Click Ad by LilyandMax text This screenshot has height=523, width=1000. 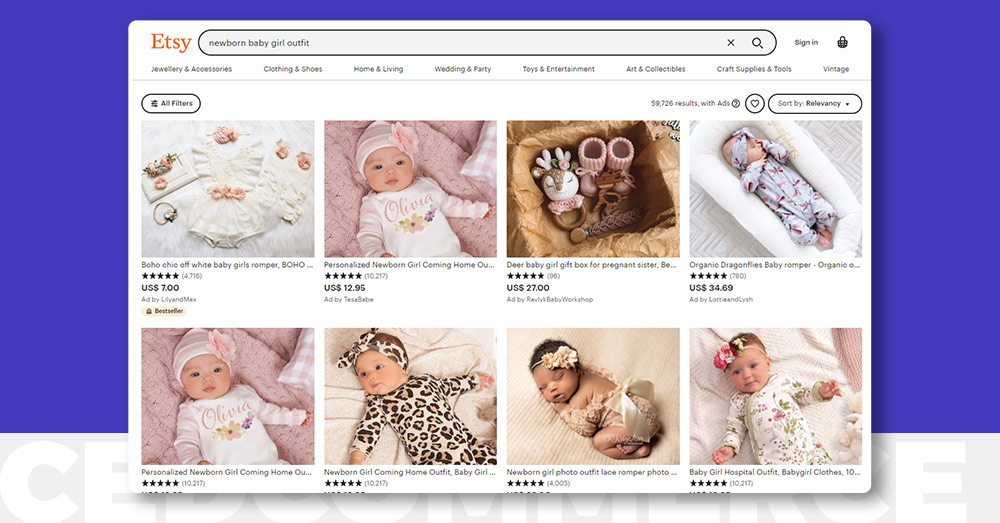coord(169,299)
